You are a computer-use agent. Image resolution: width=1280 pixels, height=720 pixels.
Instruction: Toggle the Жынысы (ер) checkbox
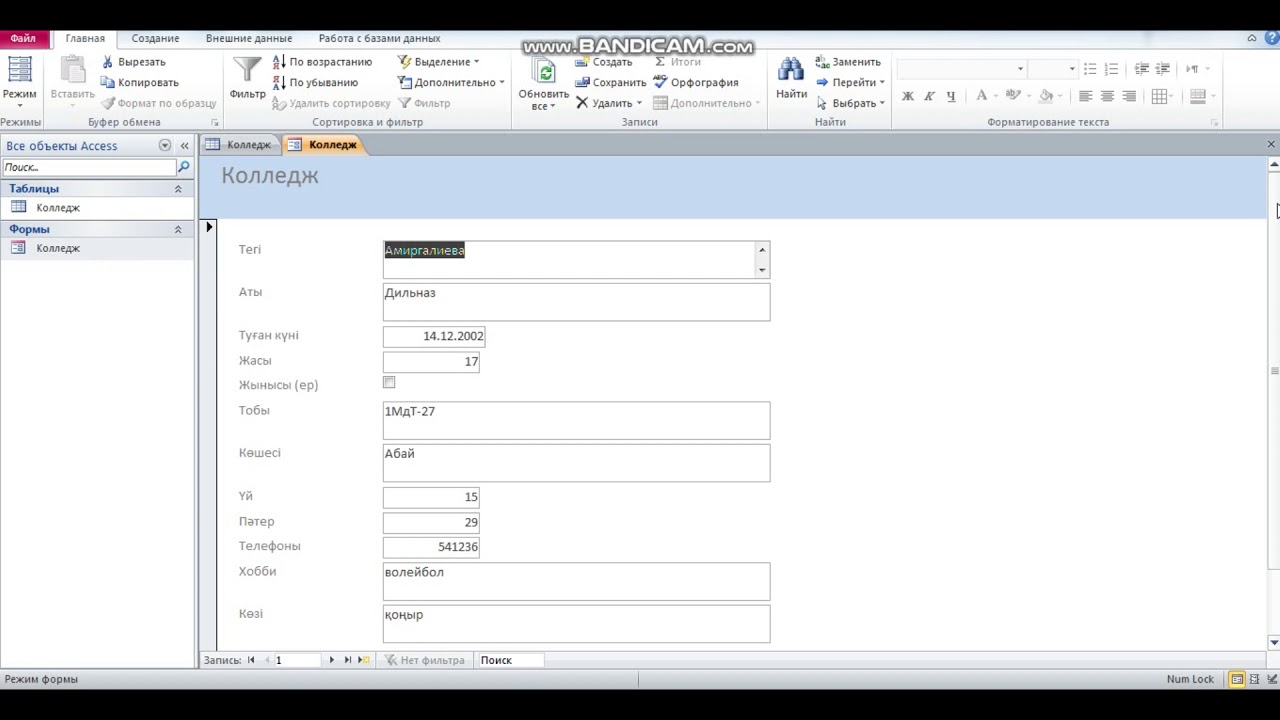(389, 382)
